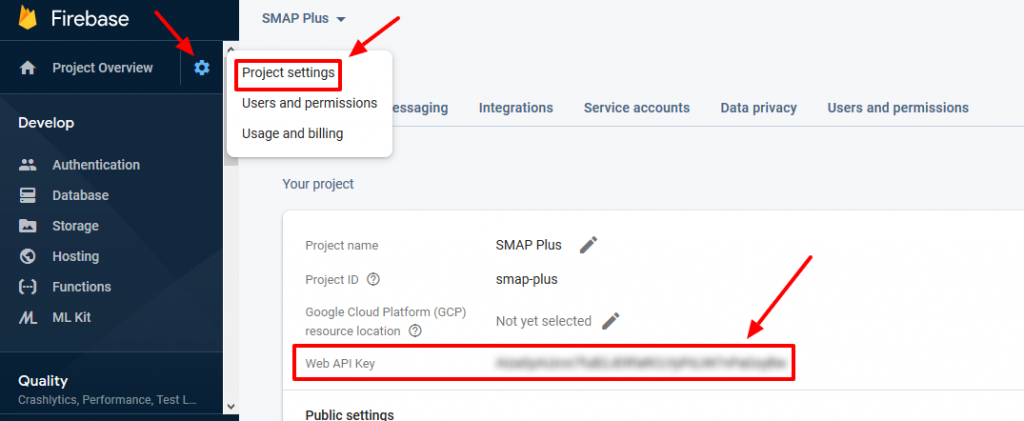Screen dimensions: 1024x421
Task: Select Usage and billing menu entry
Action: click(292, 134)
